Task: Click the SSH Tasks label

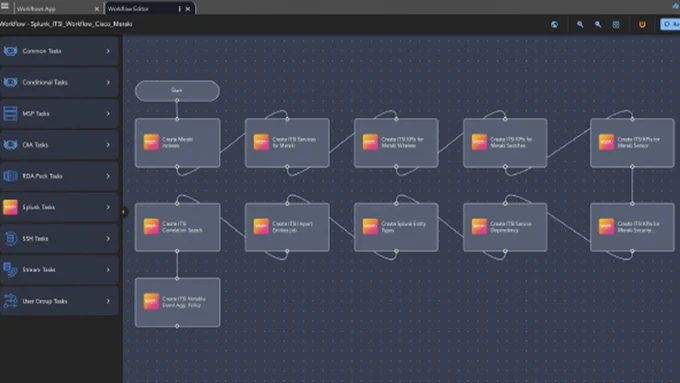Action: coord(35,238)
